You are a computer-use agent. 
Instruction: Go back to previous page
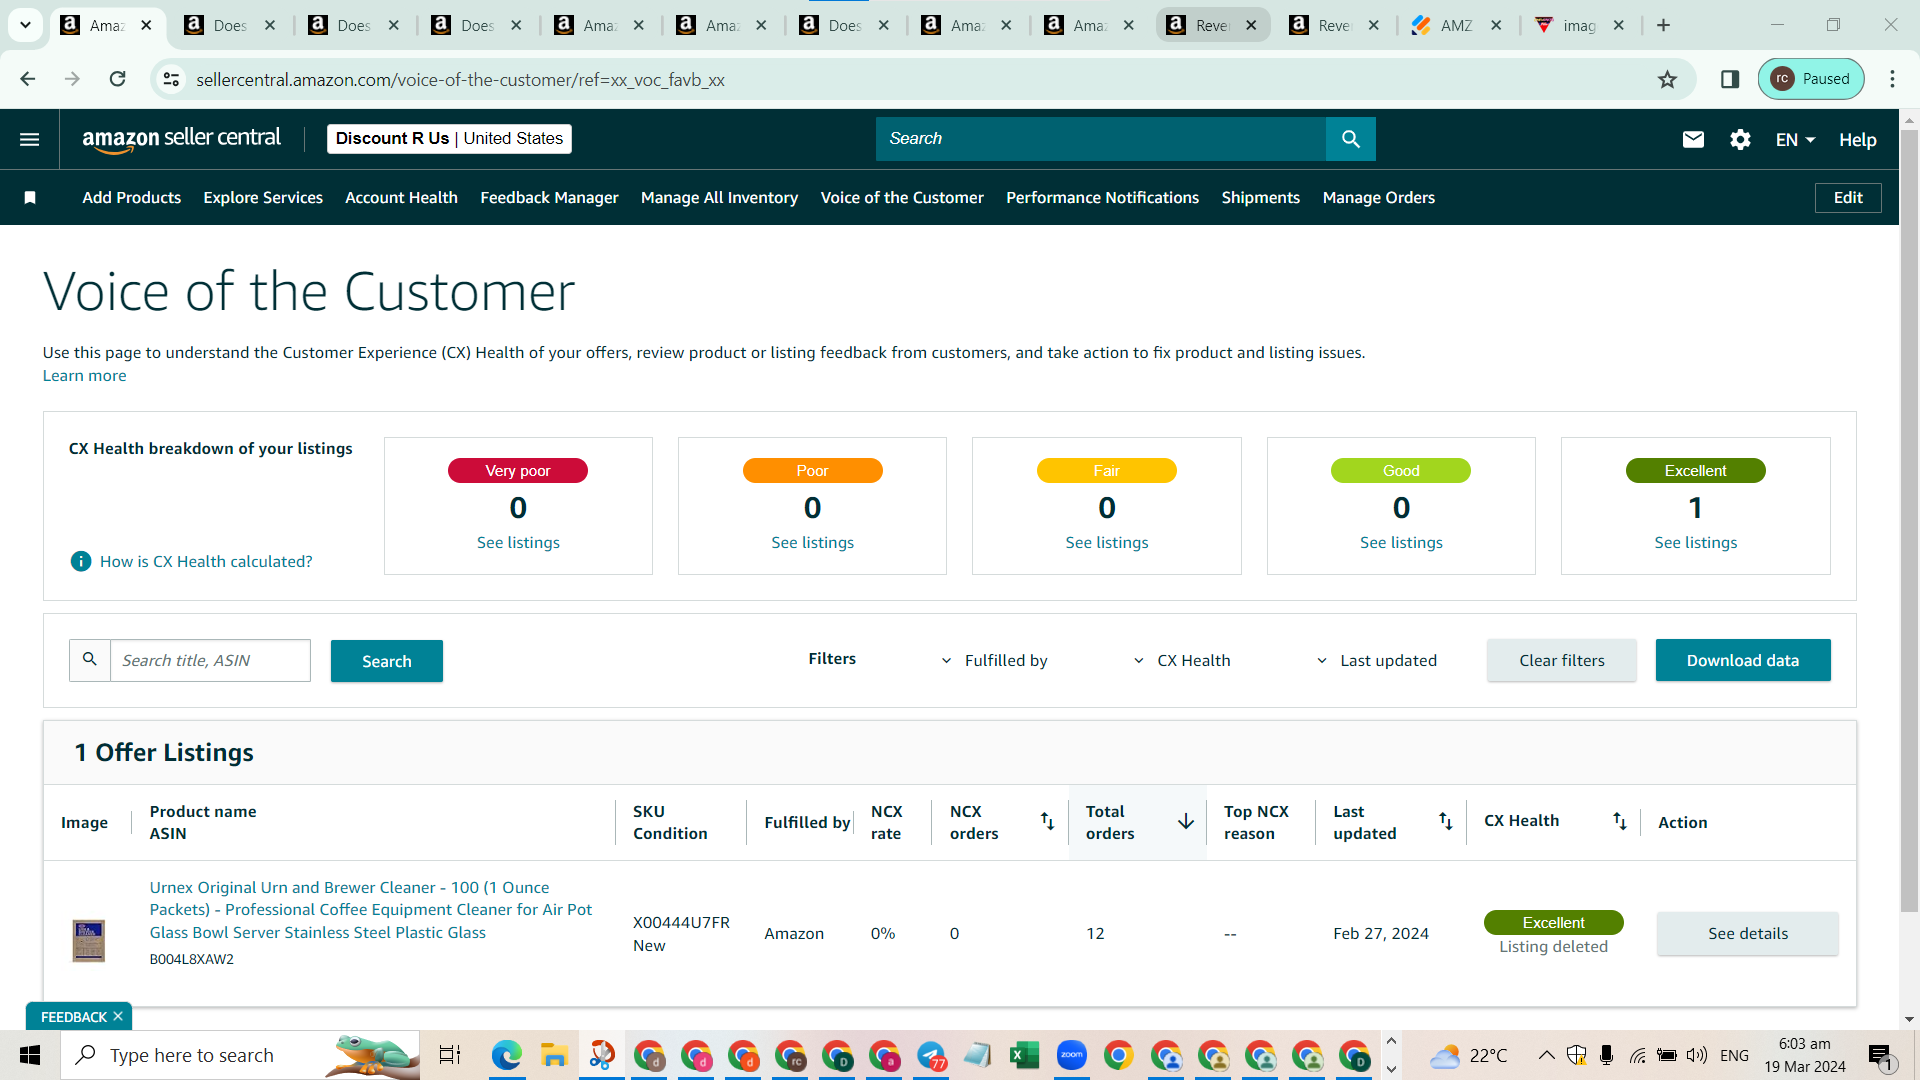pos(28,79)
